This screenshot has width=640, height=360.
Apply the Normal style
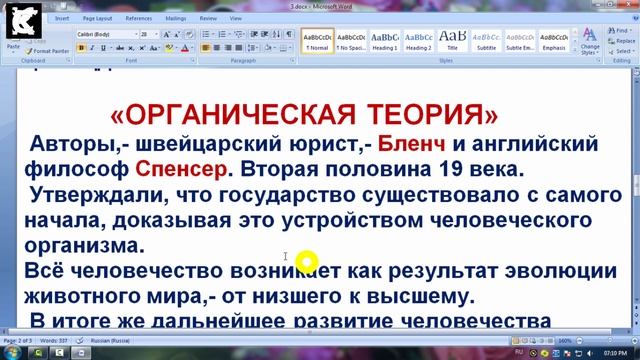coord(318,41)
